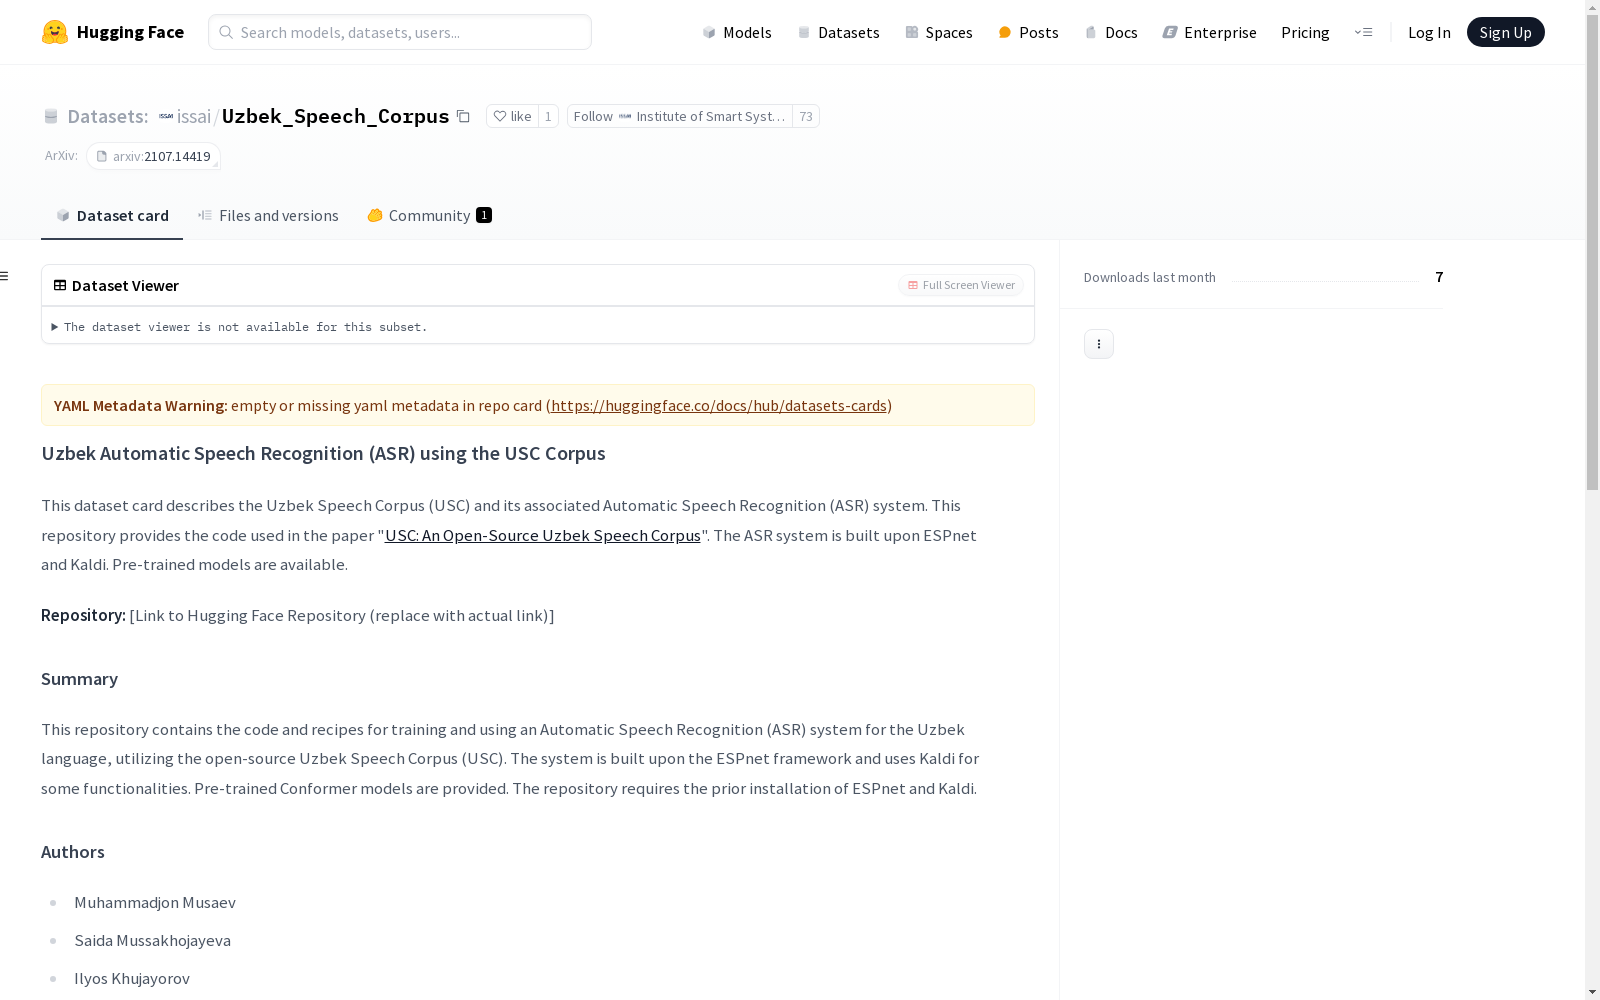1600x1000 pixels.
Task: Open the issai organization page link
Action: [194, 116]
